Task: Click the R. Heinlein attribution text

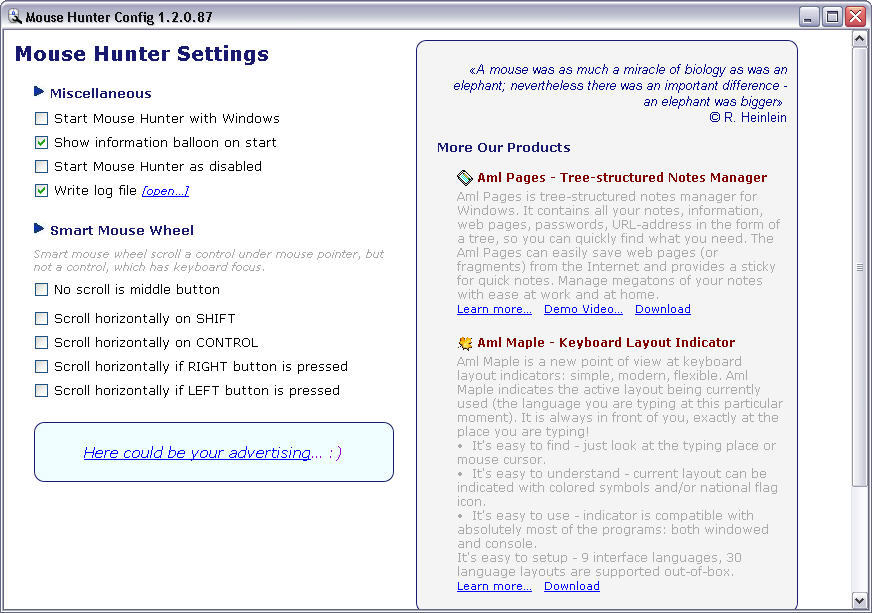Action: (x=748, y=117)
